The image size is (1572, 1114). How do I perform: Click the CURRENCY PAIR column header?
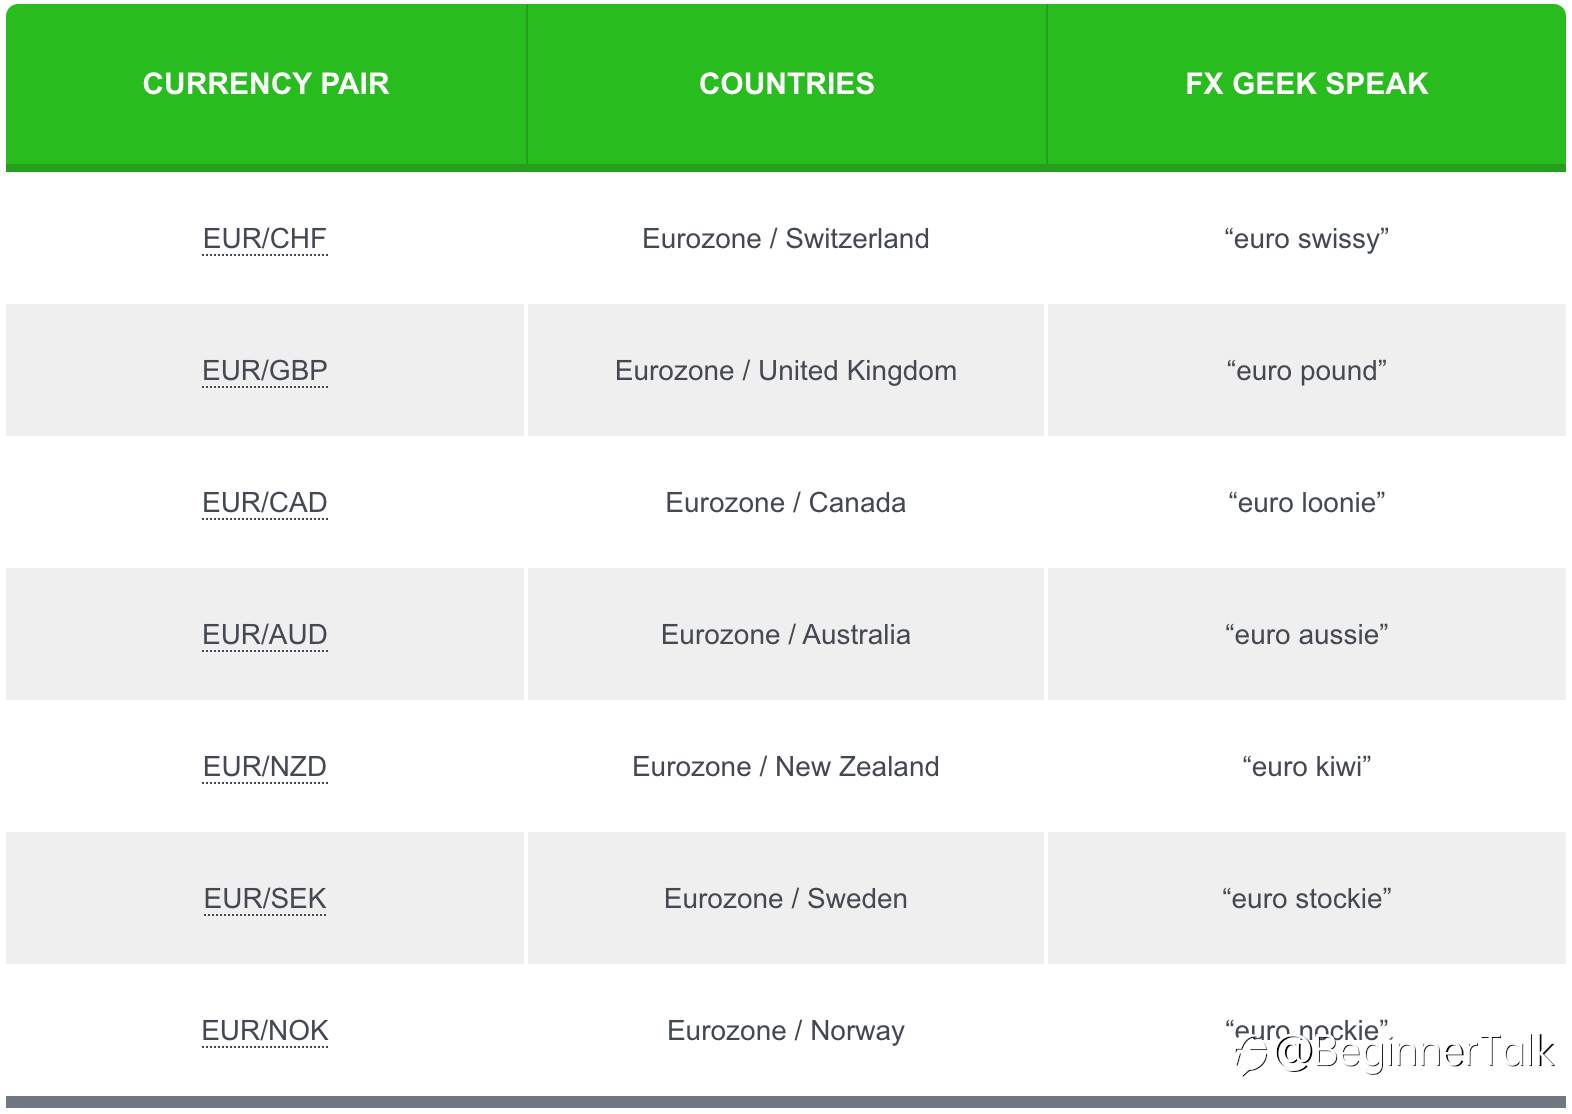click(266, 84)
